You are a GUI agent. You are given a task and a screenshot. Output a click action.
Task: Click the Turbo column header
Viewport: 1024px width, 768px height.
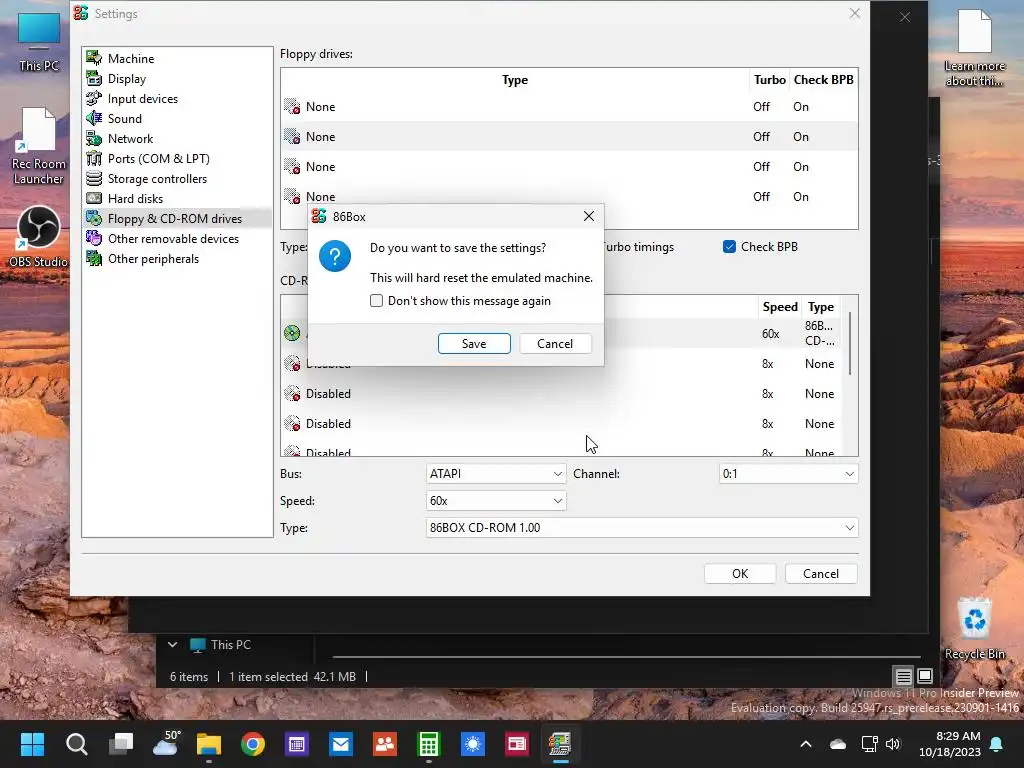(769, 80)
